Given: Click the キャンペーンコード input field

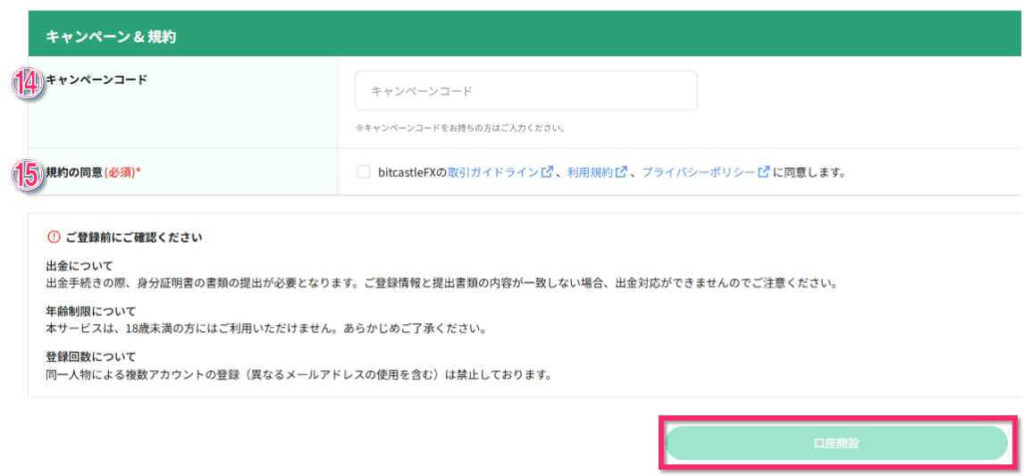Looking at the screenshot, I should (x=526, y=91).
